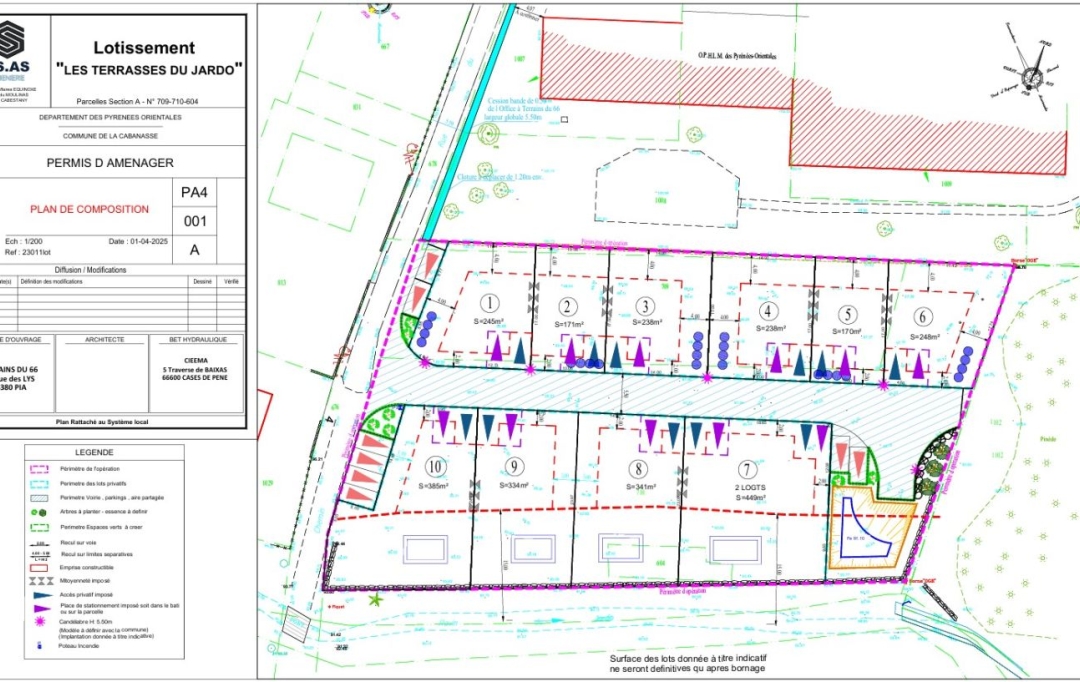1080x682 pixels.
Task: Click the '2 LOGTS' label in lot 7
Action: [x=750, y=487]
